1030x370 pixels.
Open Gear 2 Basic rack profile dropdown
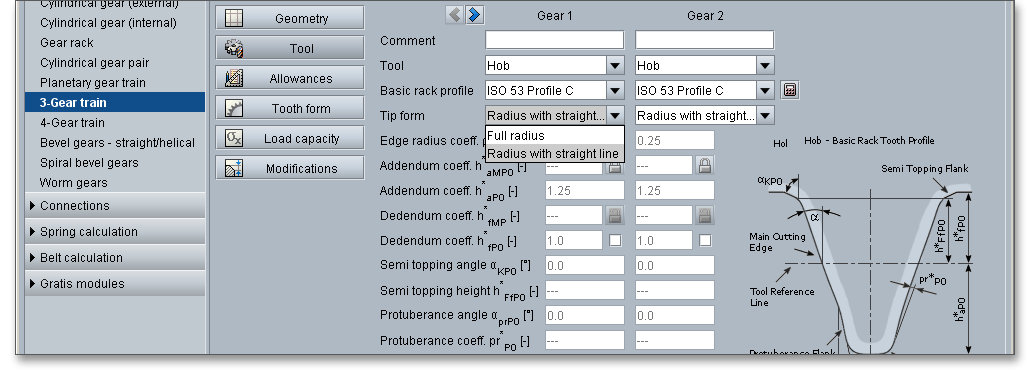pos(765,90)
